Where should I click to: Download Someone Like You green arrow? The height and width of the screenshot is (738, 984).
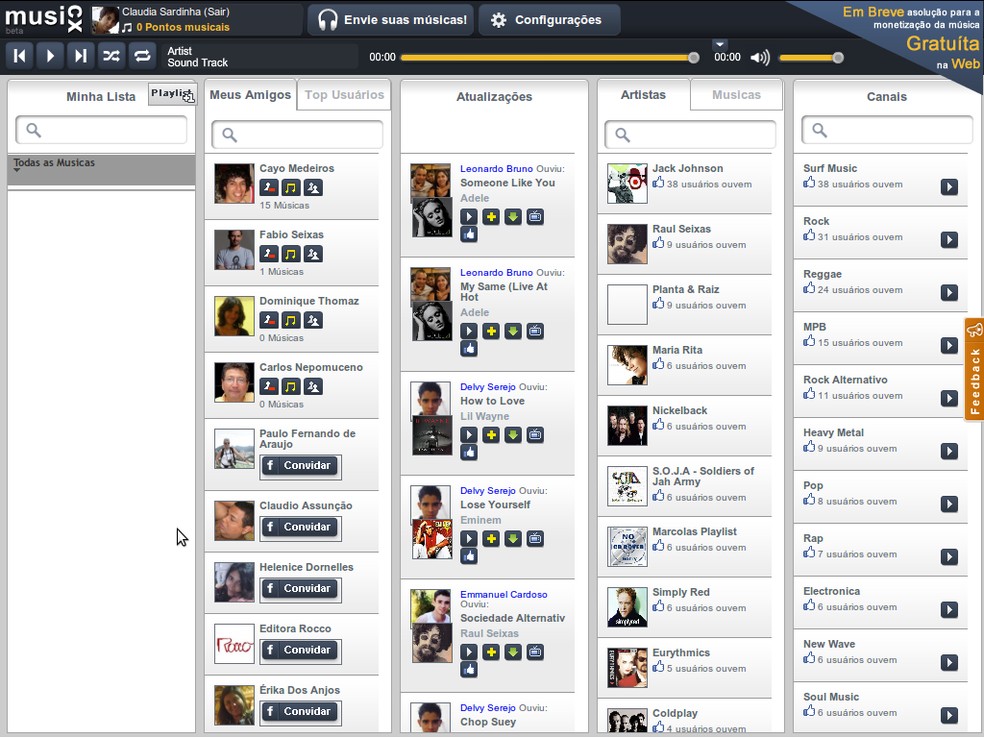(x=513, y=217)
